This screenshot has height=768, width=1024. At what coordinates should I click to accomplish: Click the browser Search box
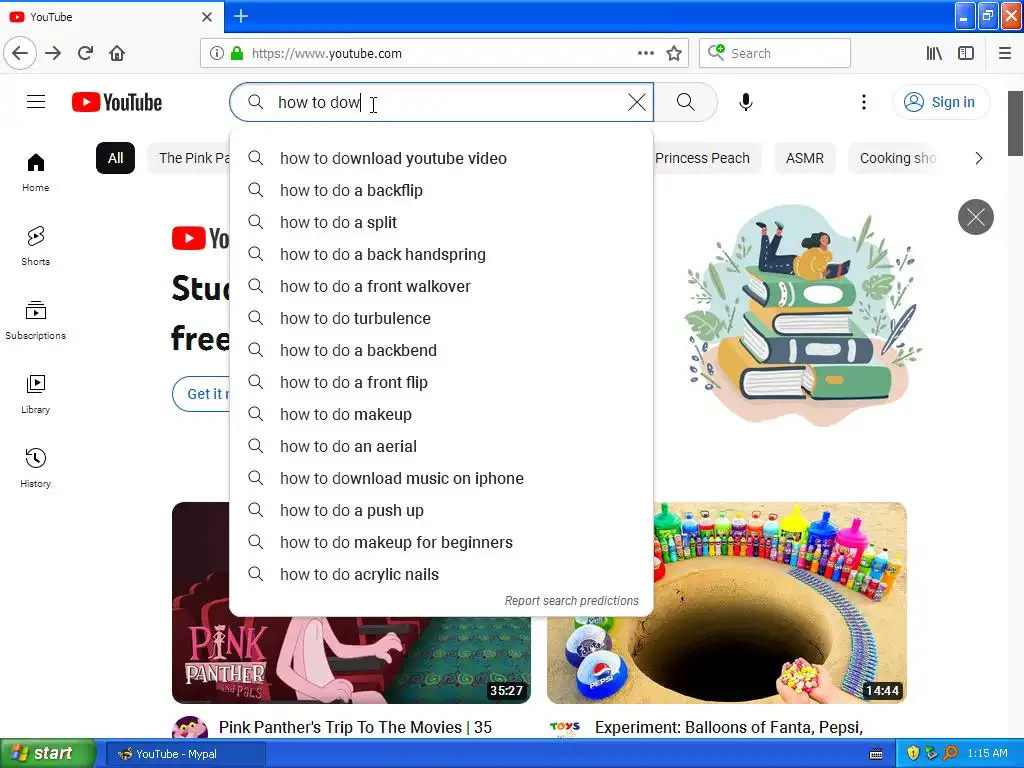coord(775,53)
